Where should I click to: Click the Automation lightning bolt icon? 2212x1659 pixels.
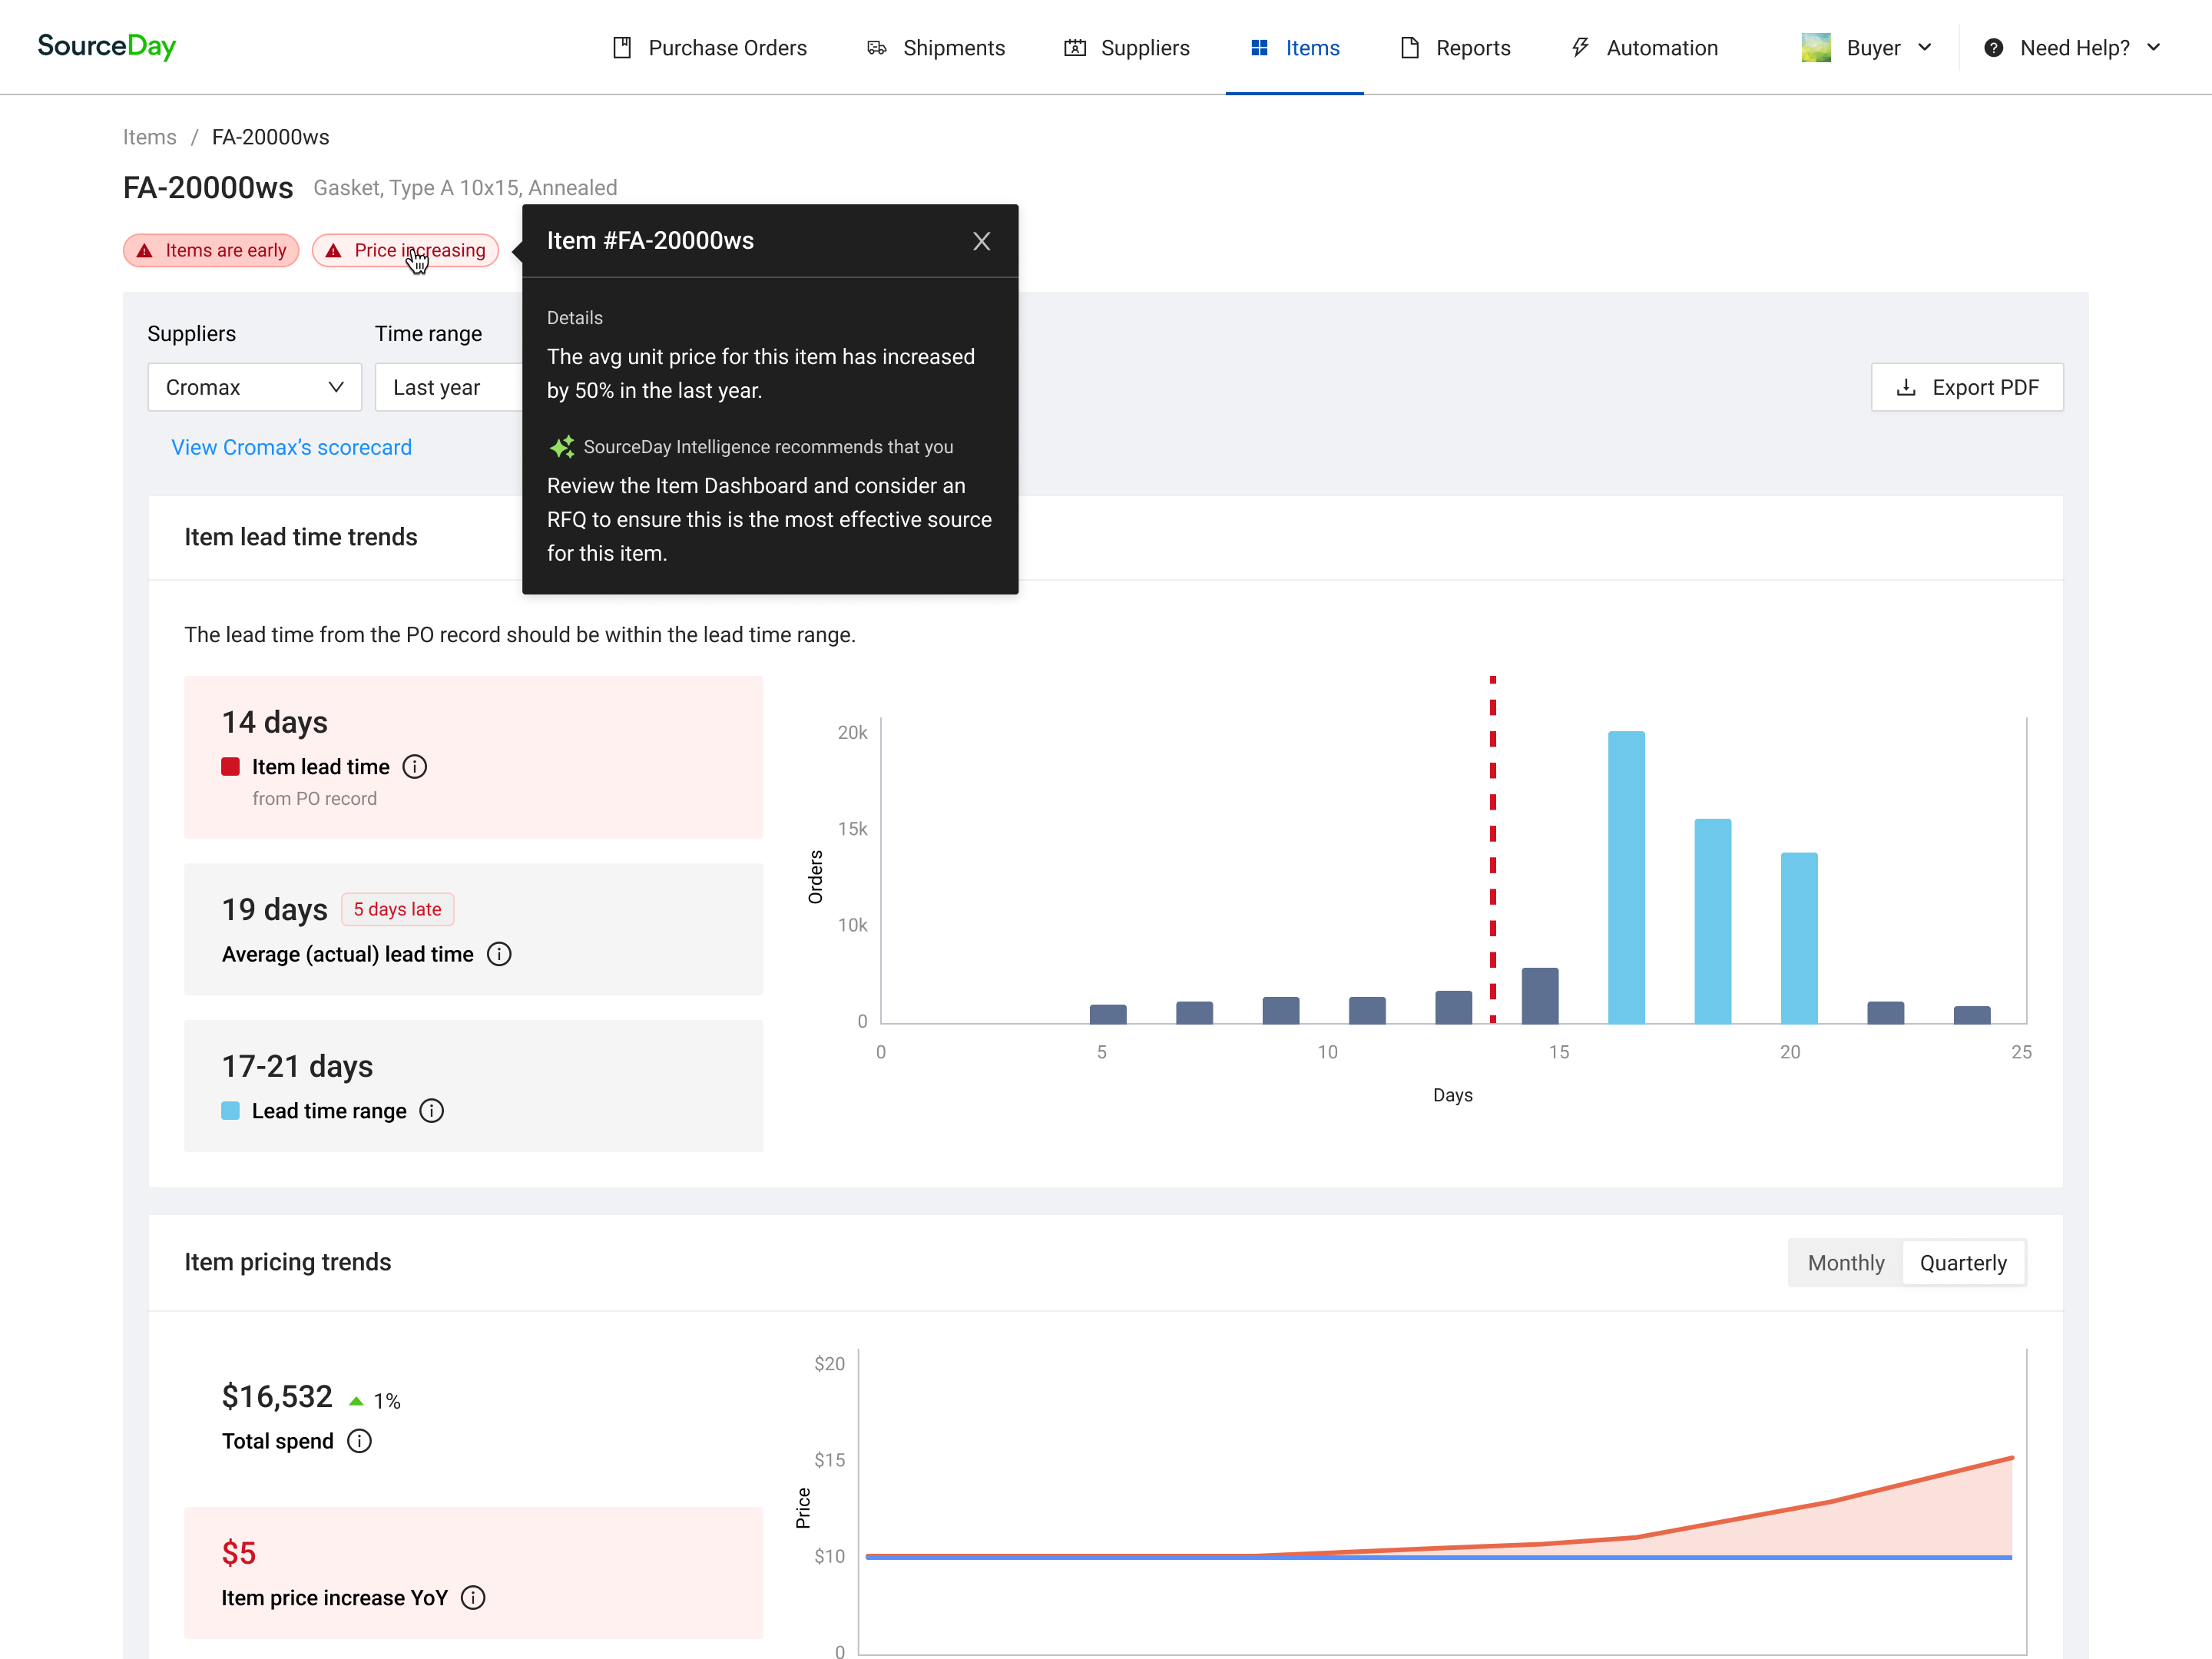(x=1578, y=47)
